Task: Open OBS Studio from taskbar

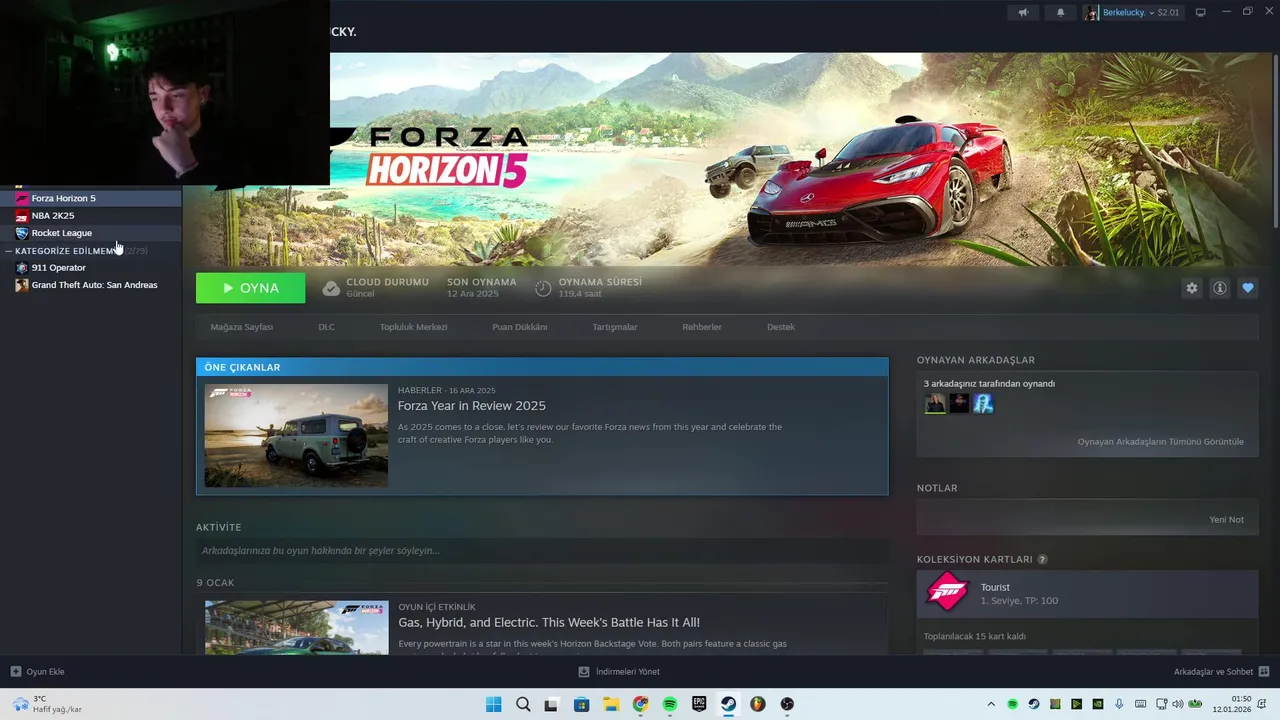Action: (787, 704)
